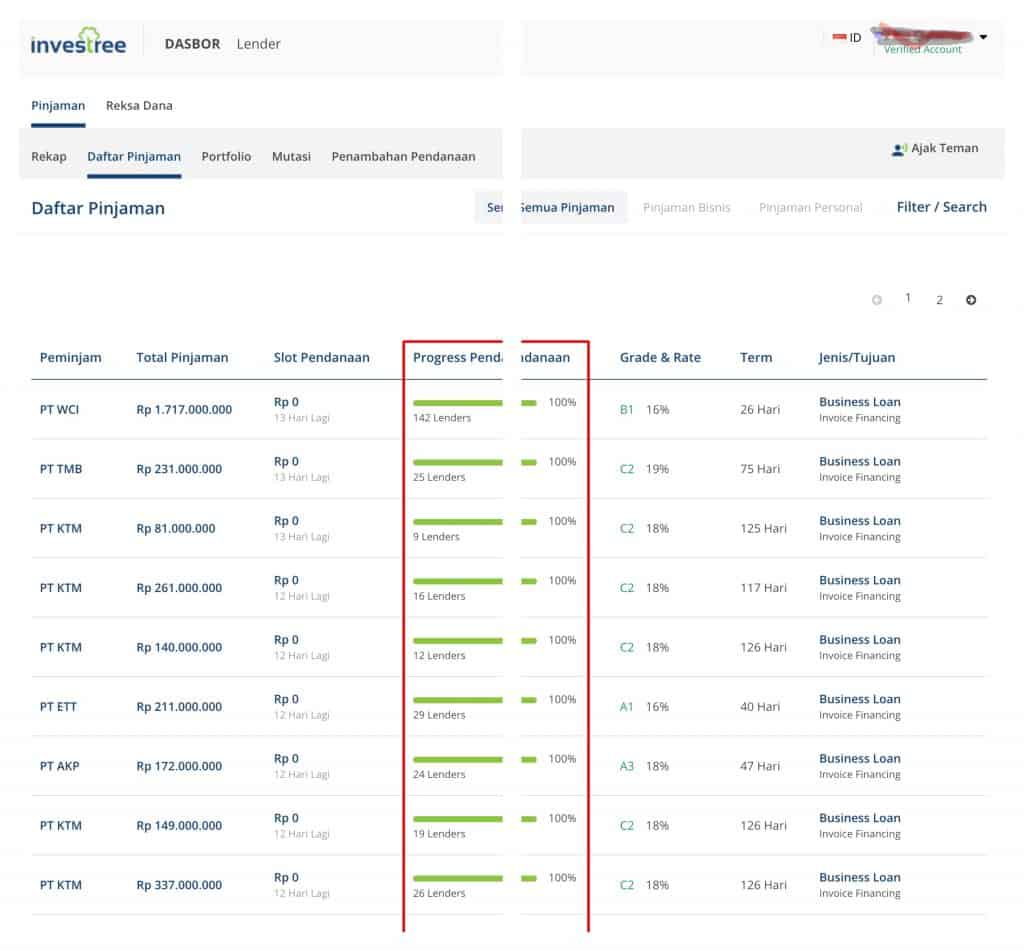The width and height of the screenshot is (1024, 951).
Task: Go to page 2 of the loan list
Action: coord(939,299)
